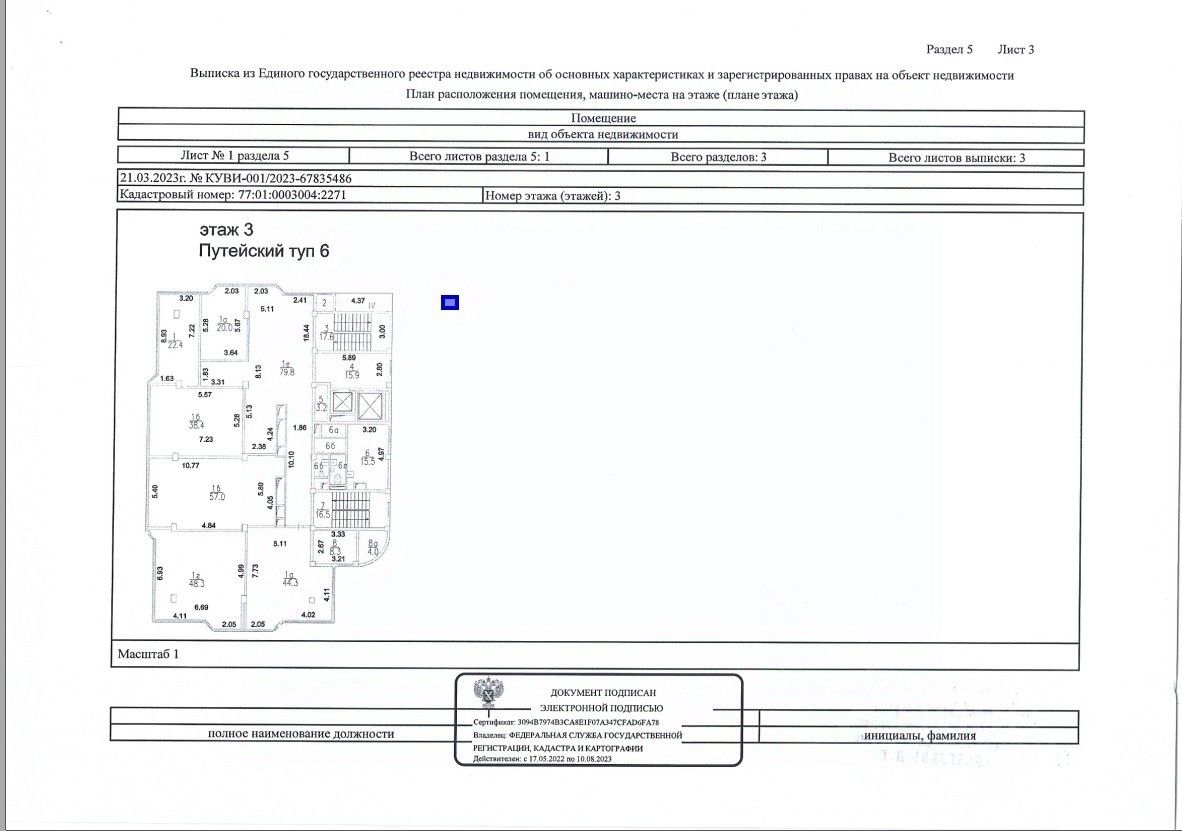Click the certificate number line in the stamp

coord(566,722)
